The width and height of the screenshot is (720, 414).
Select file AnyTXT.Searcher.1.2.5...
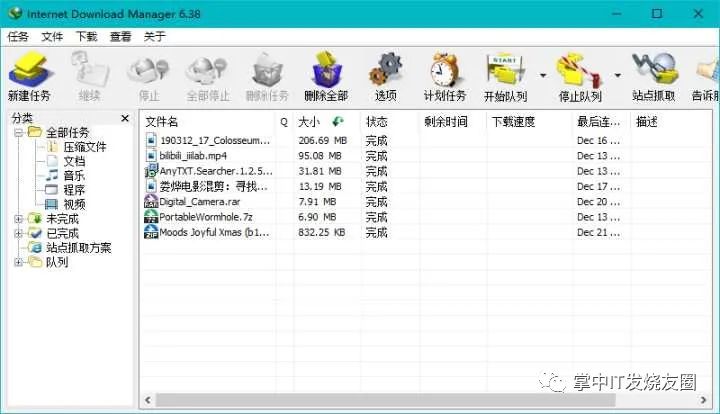[x=216, y=171]
